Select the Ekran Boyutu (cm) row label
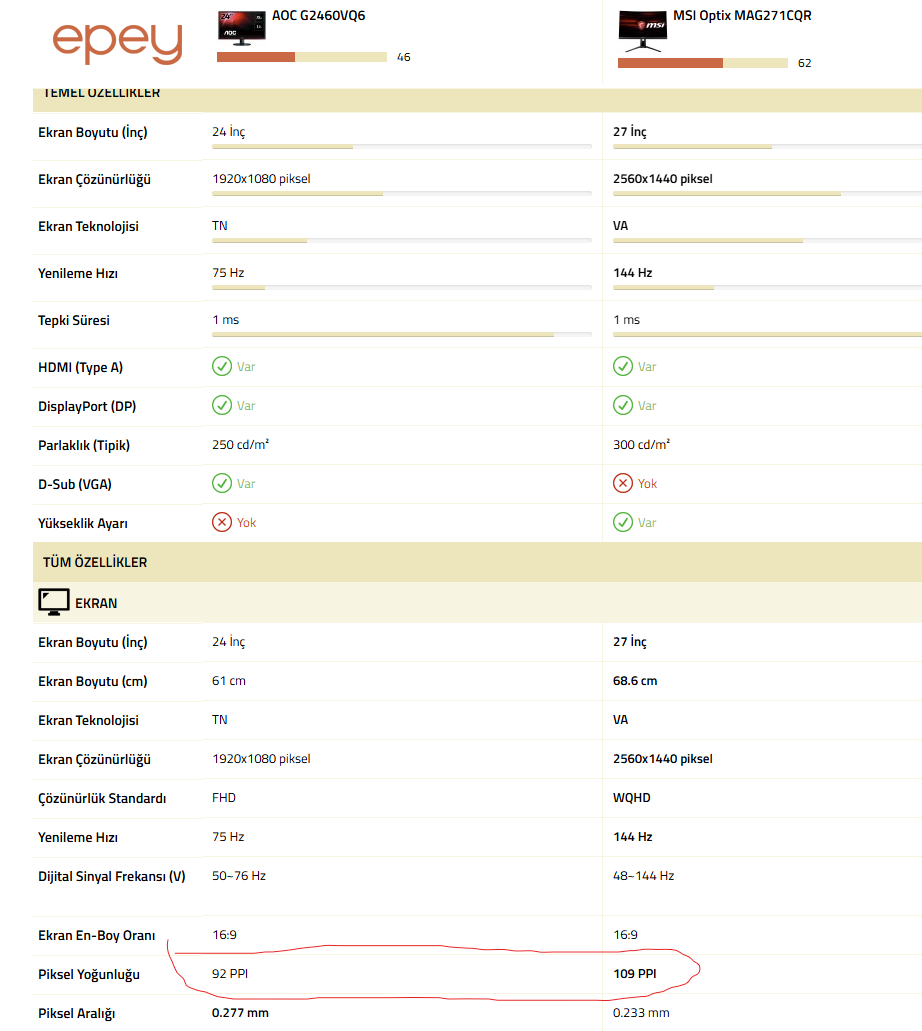The height and width of the screenshot is (1031, 922). (93, 681)
